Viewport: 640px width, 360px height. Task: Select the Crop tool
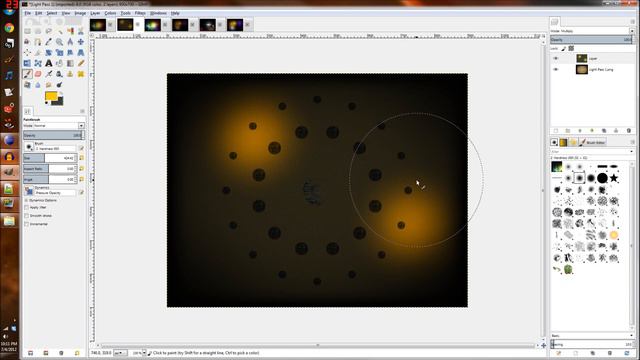[x=38, y=52]
